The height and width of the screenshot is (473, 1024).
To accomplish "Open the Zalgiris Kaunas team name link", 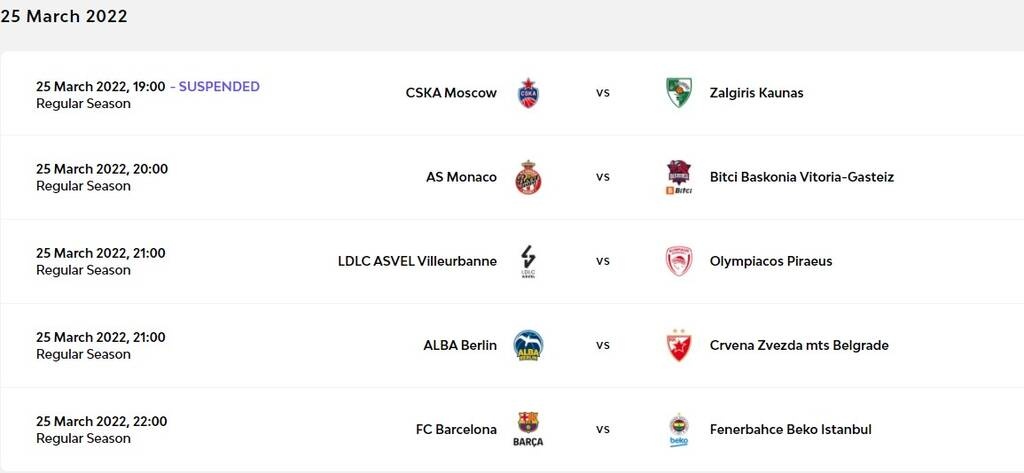I will point(756,93).
